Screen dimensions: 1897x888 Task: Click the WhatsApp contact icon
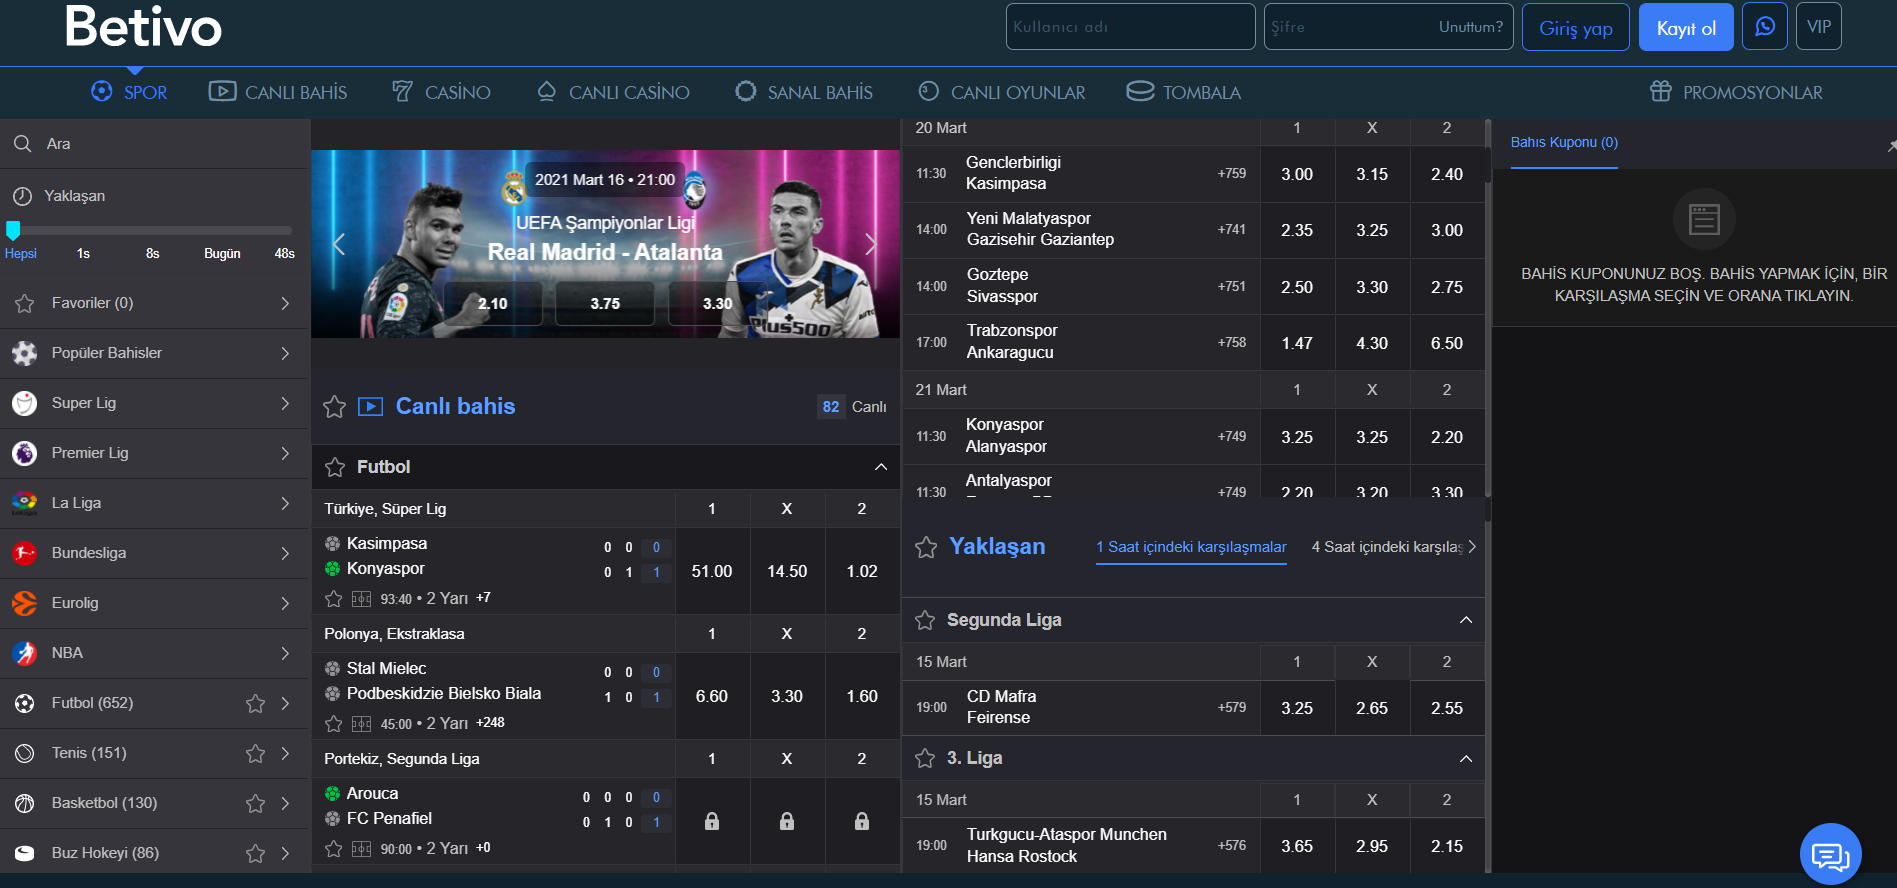point(1765,27)
